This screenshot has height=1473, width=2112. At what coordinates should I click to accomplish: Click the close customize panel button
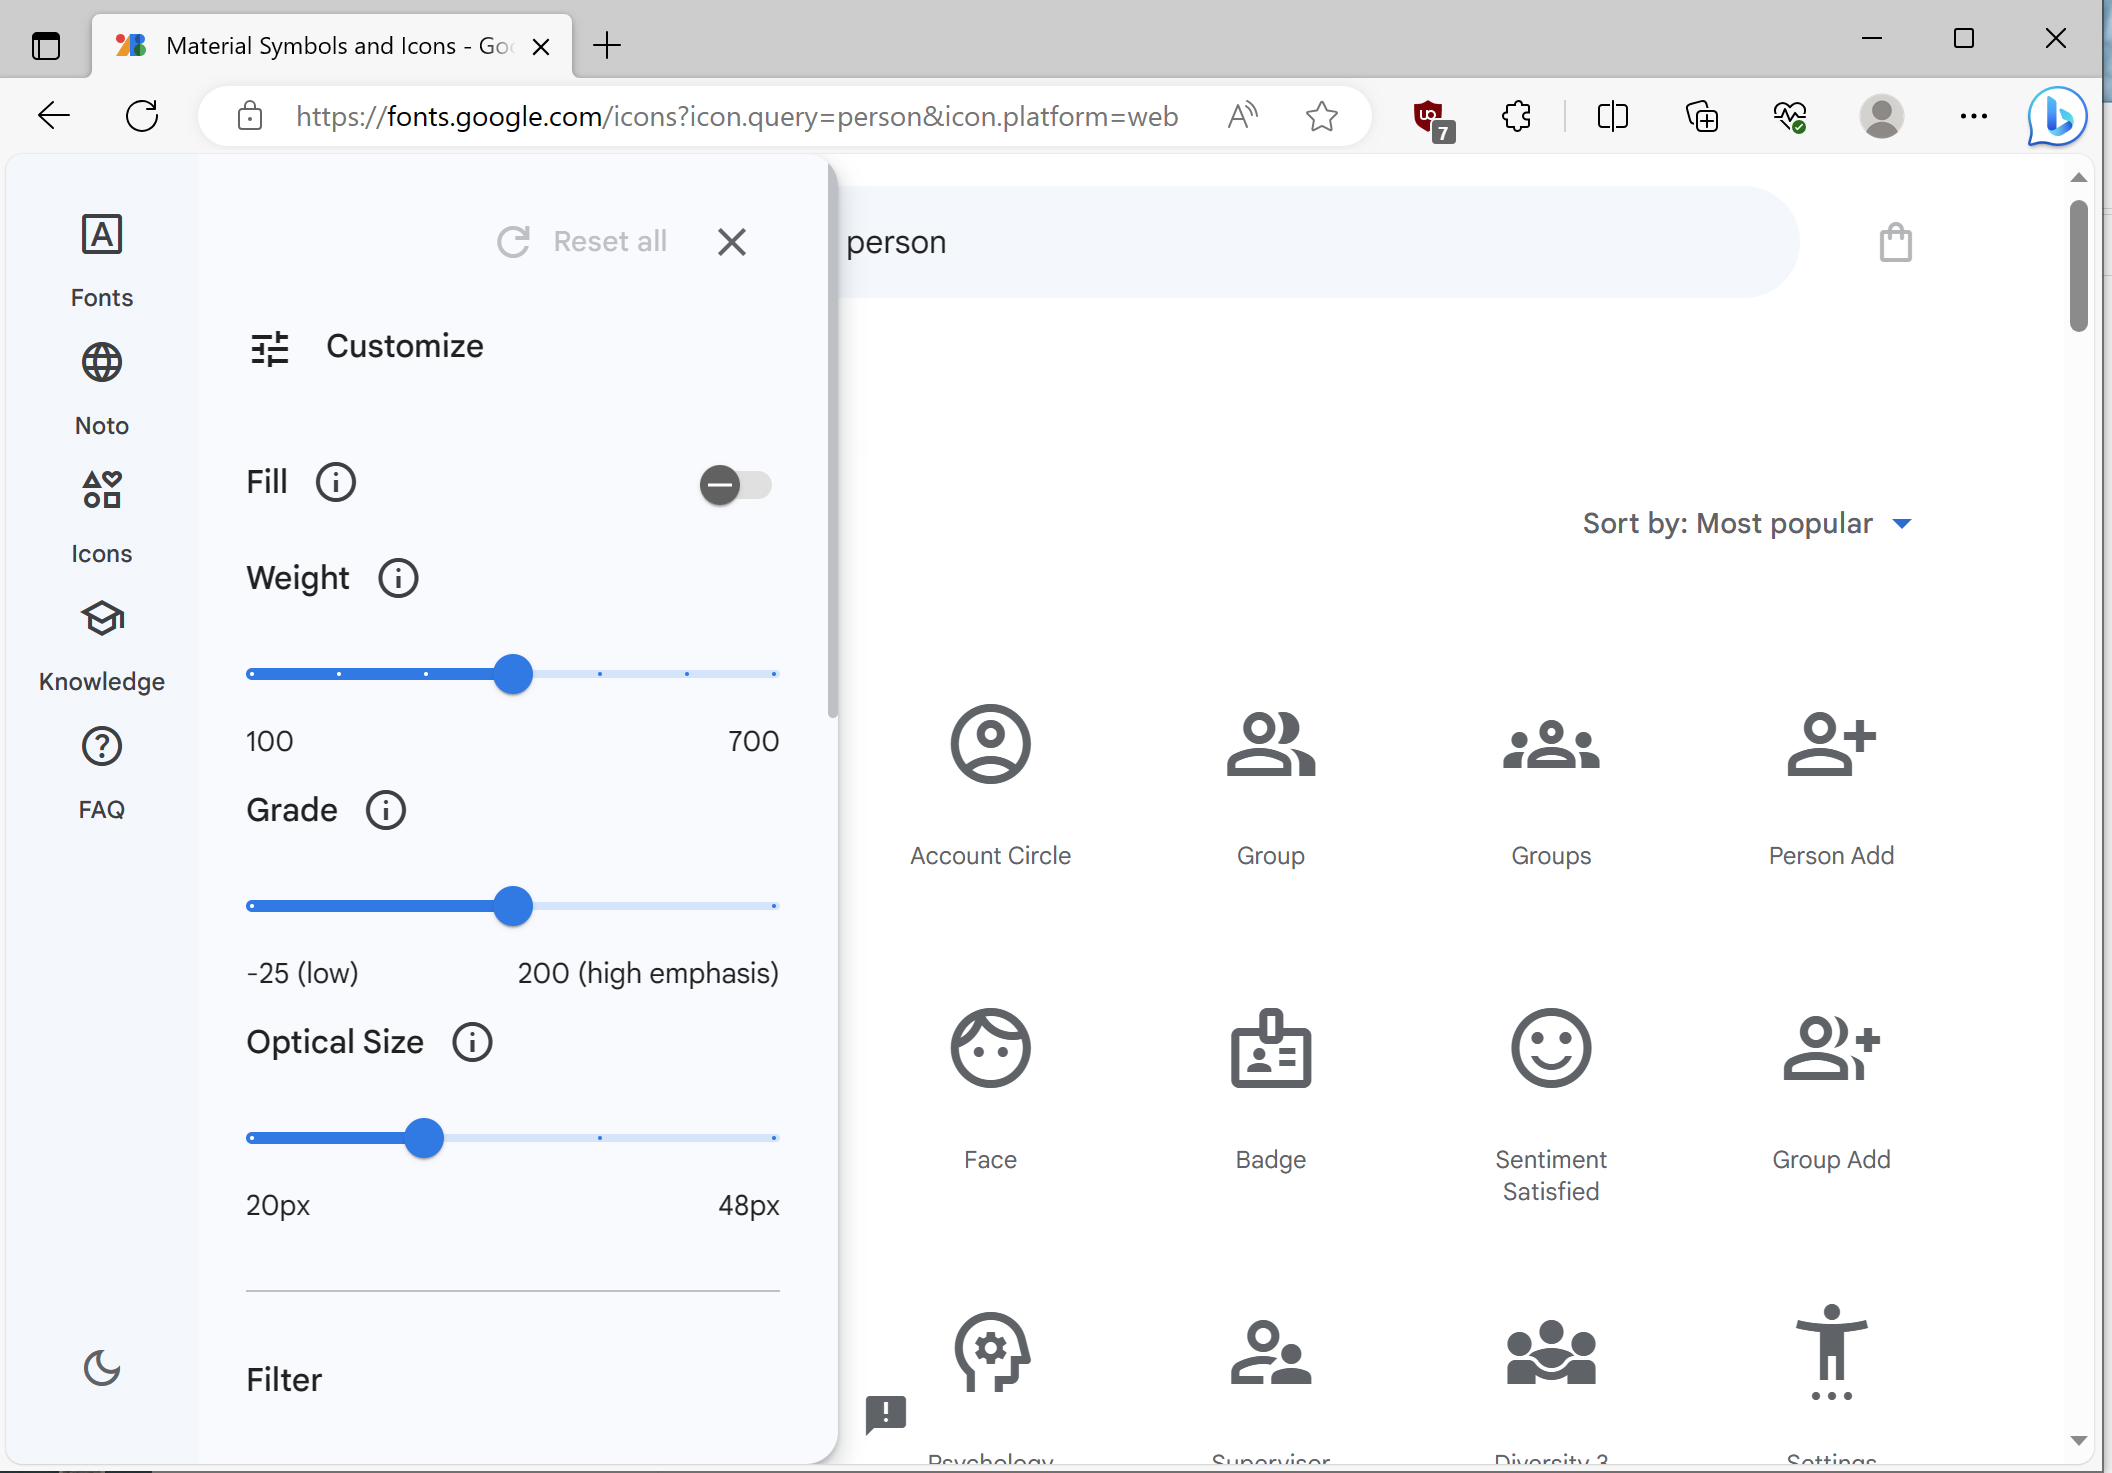(x=732, y=242)
